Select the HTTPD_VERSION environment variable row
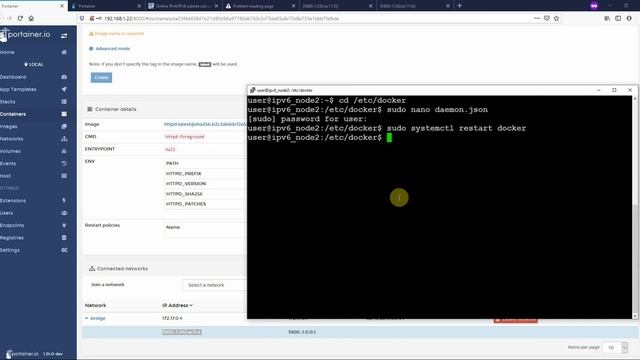The height and width of the screenshot is (360, 640). tap(205, 184)
